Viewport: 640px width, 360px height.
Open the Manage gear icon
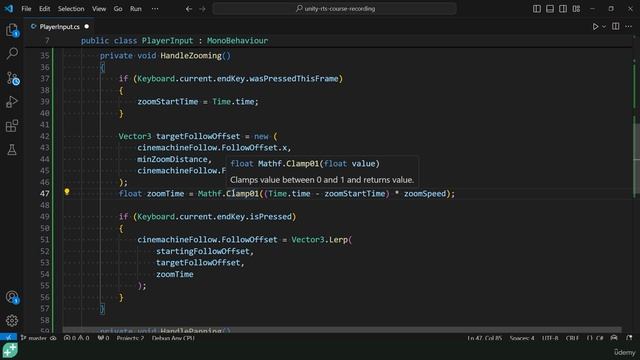tap(12, 320)
